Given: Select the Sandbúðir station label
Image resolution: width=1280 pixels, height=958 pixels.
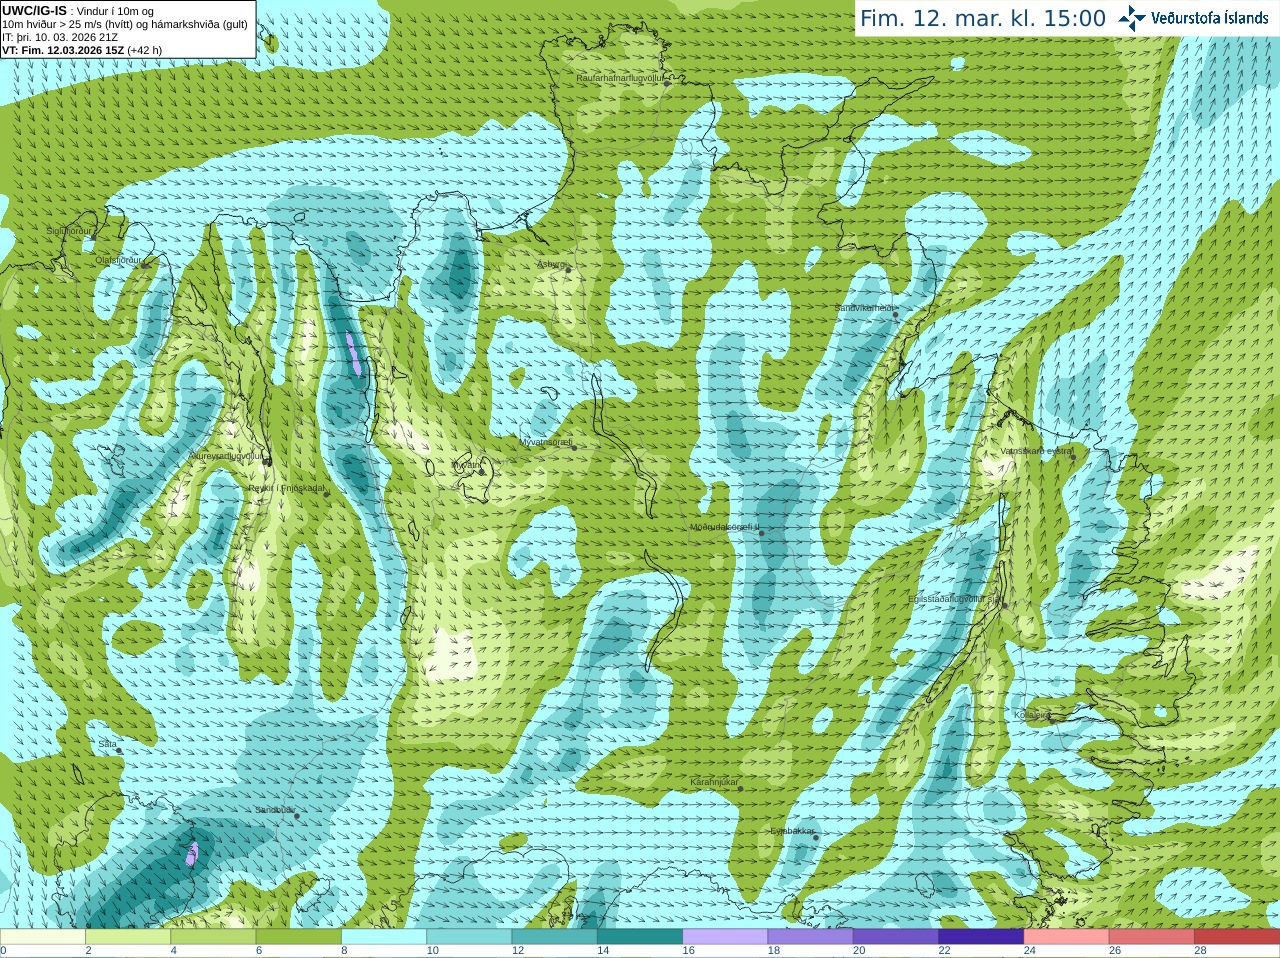Looking at the screenshot, I should click(274, 810).
